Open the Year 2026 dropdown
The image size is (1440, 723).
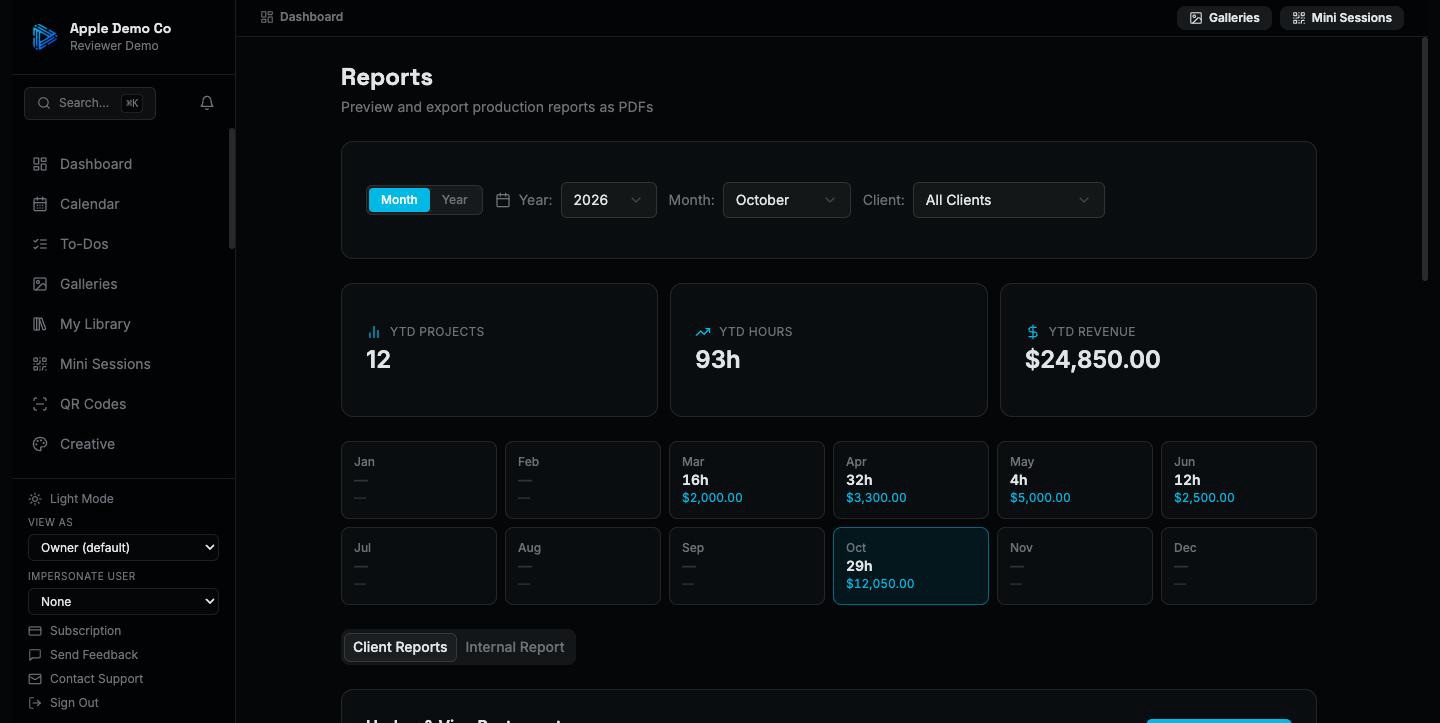pyautogui.click(x=609, y=200)
